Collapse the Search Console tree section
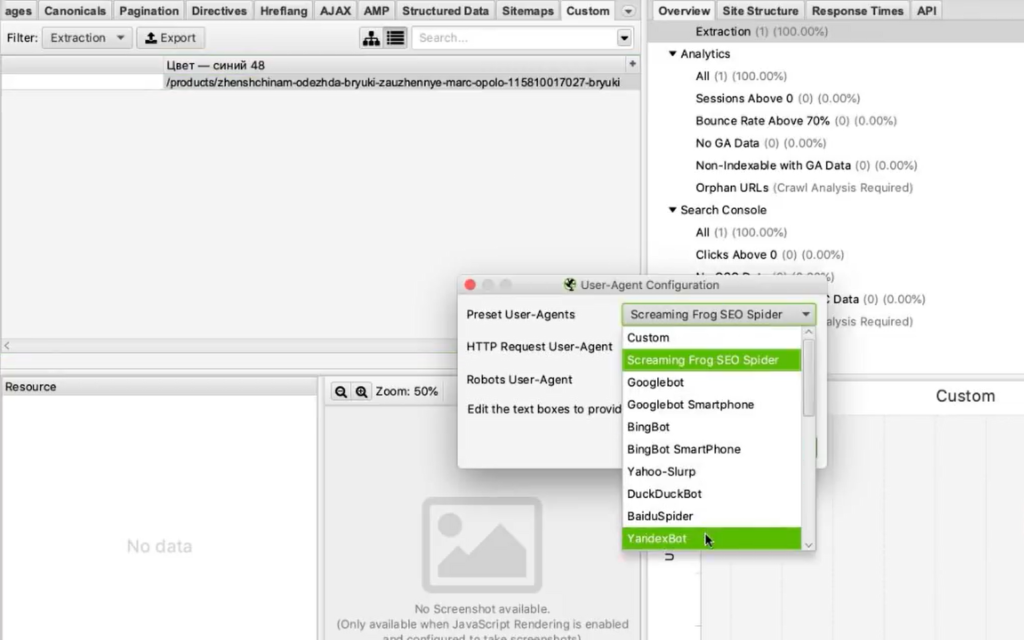The width and height of the screenshot is (1024, 640). click(x=673, y=210)
